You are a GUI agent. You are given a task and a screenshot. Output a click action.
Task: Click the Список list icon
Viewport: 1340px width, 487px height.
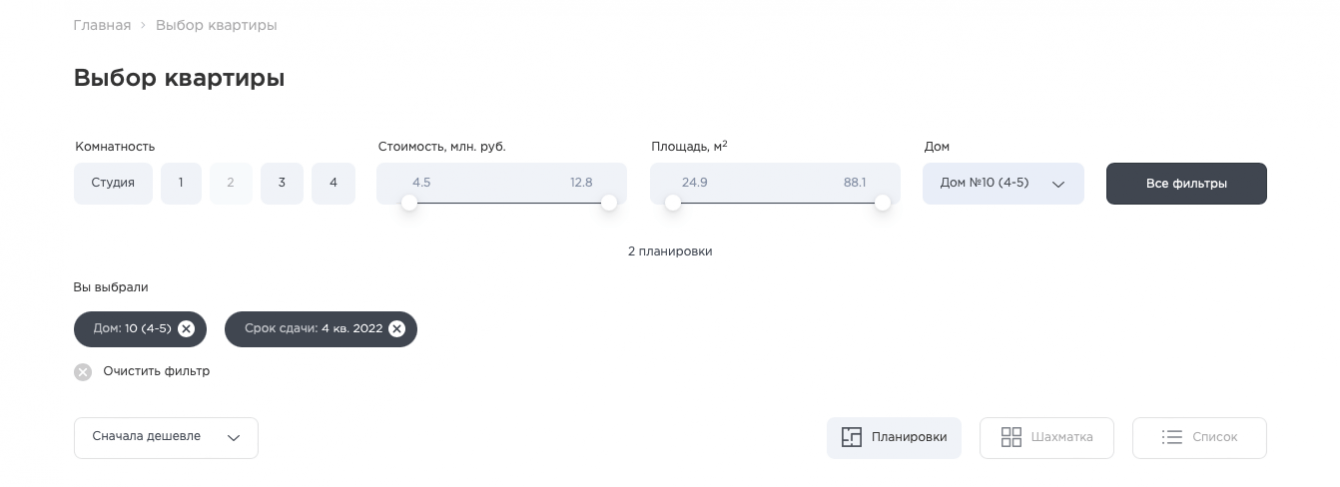pos(1171,437)
